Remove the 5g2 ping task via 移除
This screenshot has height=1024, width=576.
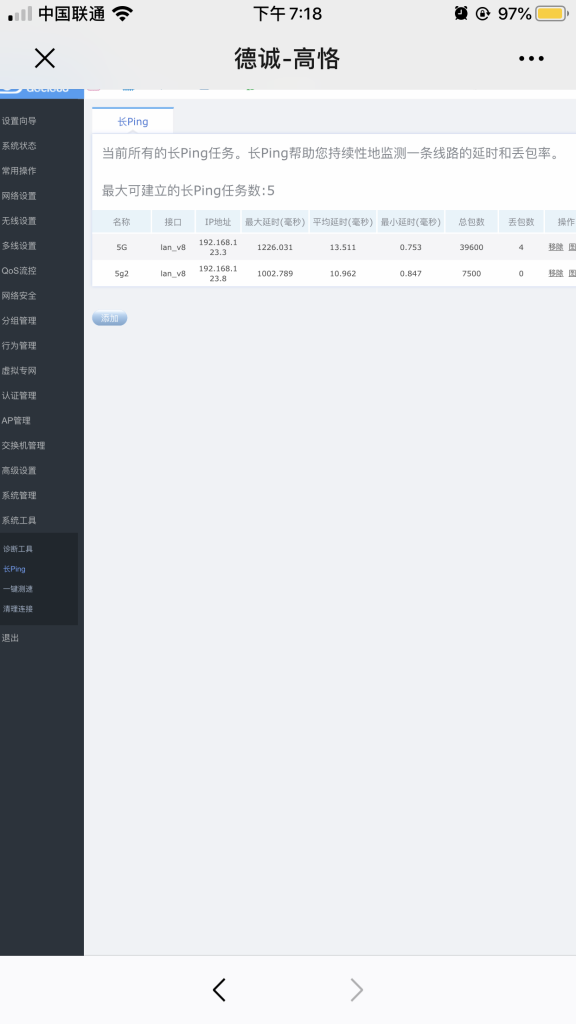pos(555,273)
